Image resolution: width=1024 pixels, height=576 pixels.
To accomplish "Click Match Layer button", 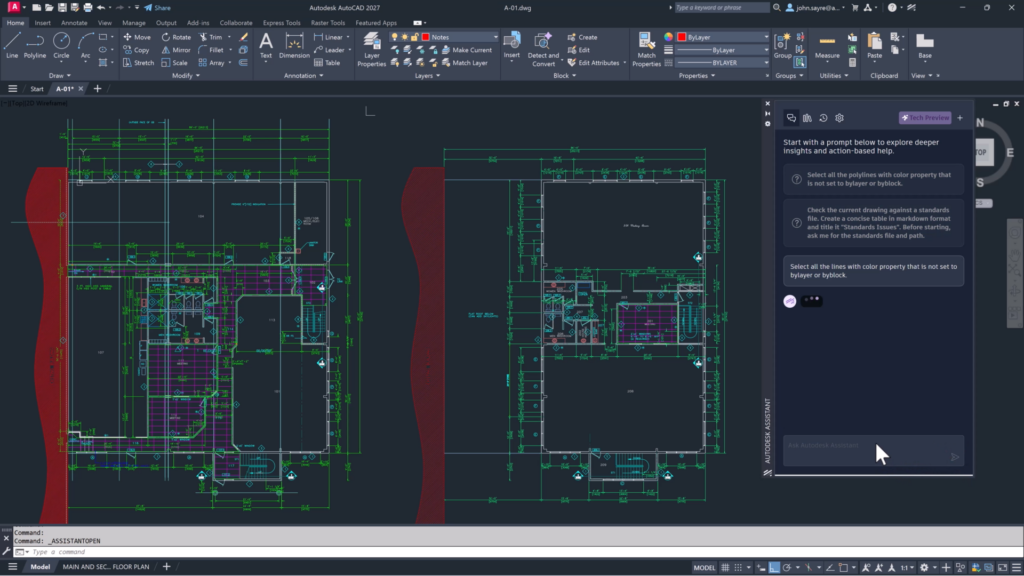I will click(465, 63).
